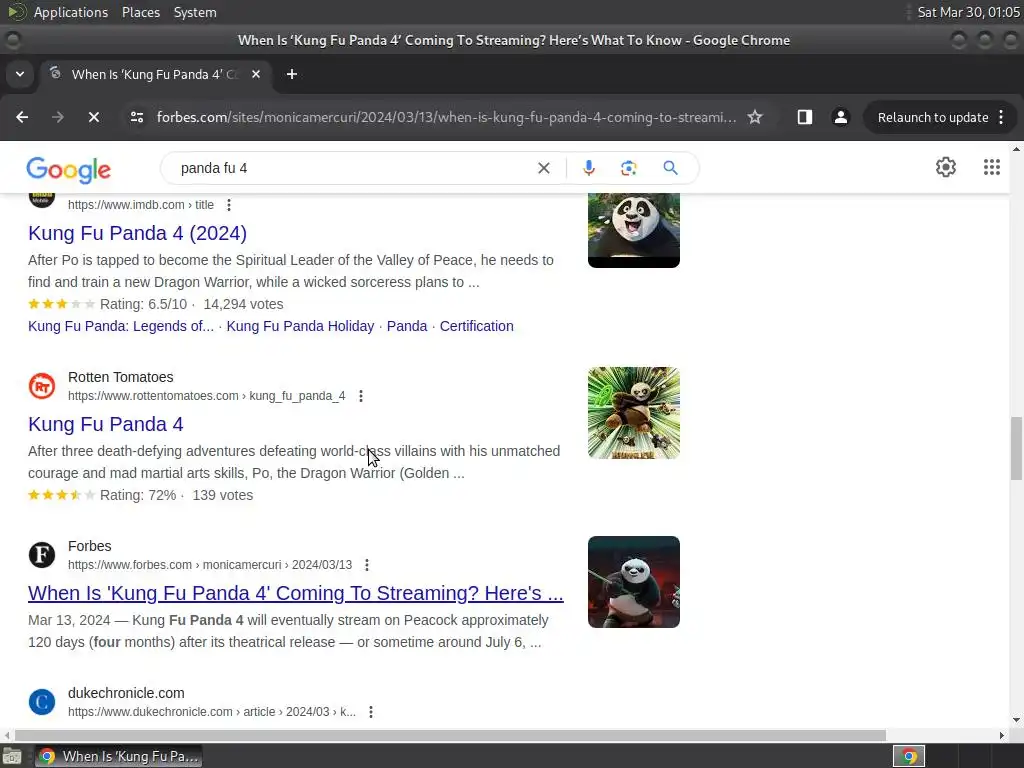The height and width of the screenshot is (768, 1024).
Task: Submit search with magnifying glass icon
Action: tap(670, 168)
